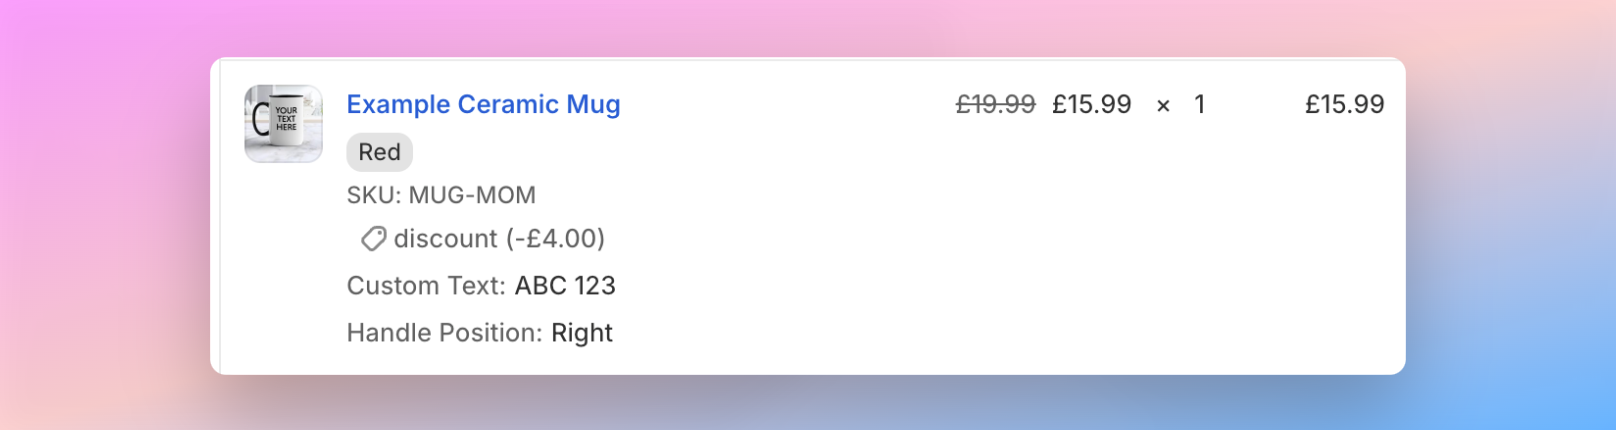Click the discounted £15.99 unit price

(x=1091, y=104)
